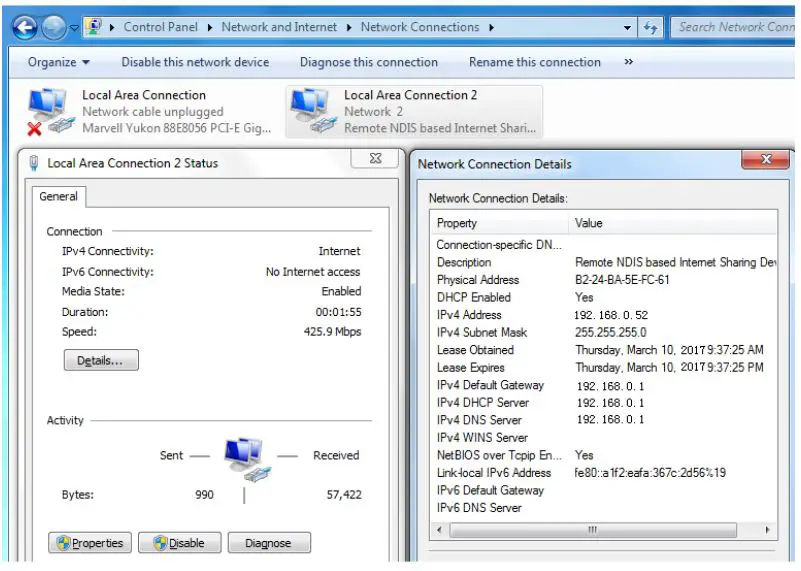Click Disable button in Status dialog
Image resolution: width=801 pixels, height=571 pixels.
pyautogui.click(x=180, y=543)
